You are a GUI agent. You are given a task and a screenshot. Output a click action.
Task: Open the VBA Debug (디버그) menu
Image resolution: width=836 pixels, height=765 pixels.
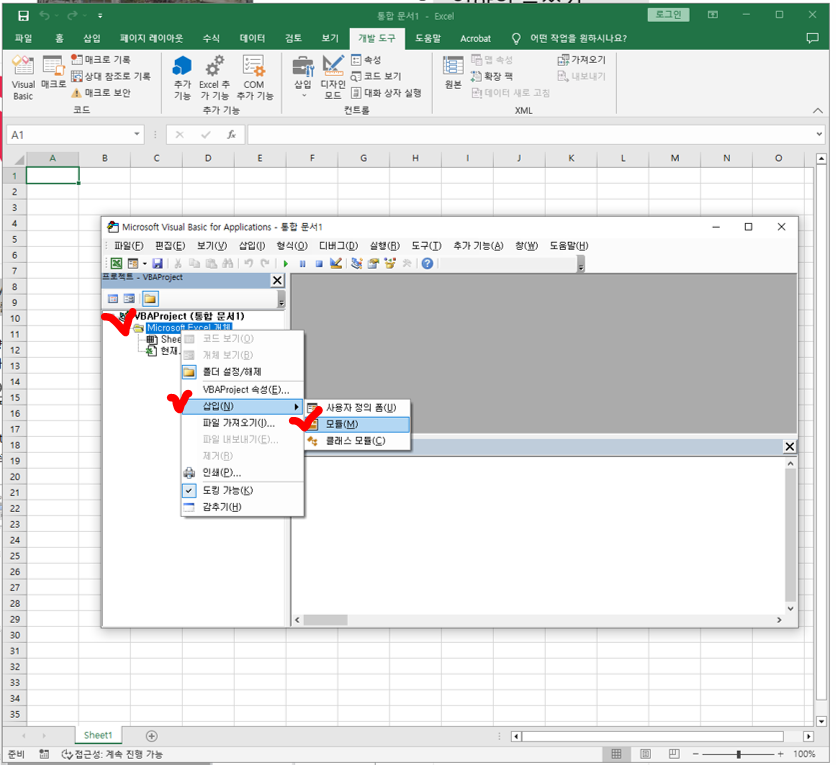click(338, 246)
